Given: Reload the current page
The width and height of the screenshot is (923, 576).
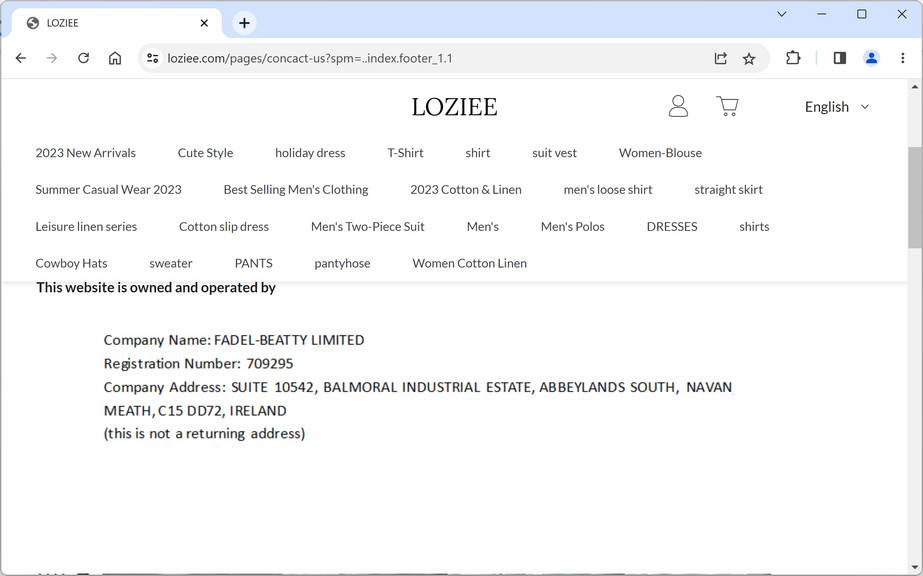Looking at the screenshot, I should pos(84,58).
